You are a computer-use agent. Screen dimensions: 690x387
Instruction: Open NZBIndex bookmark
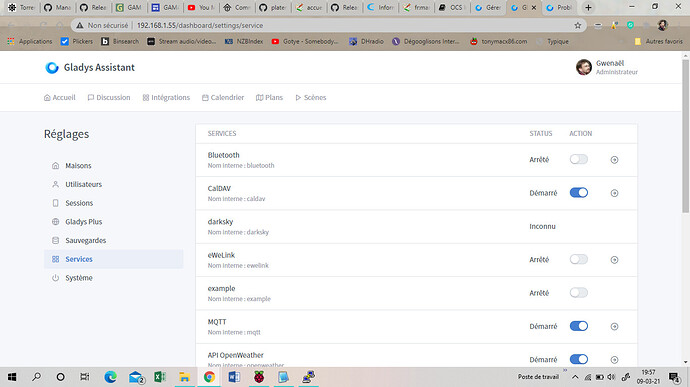244,41
